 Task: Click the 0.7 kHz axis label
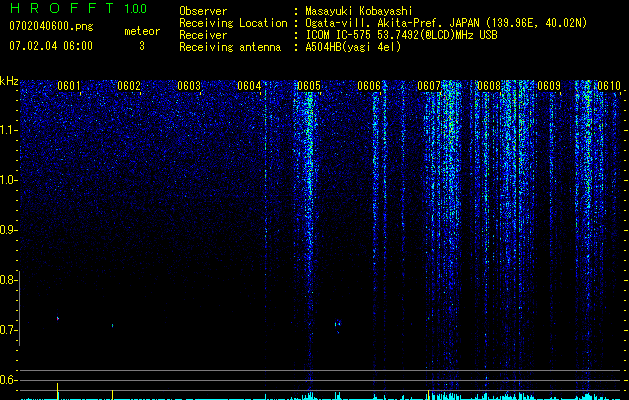[7, 330]
